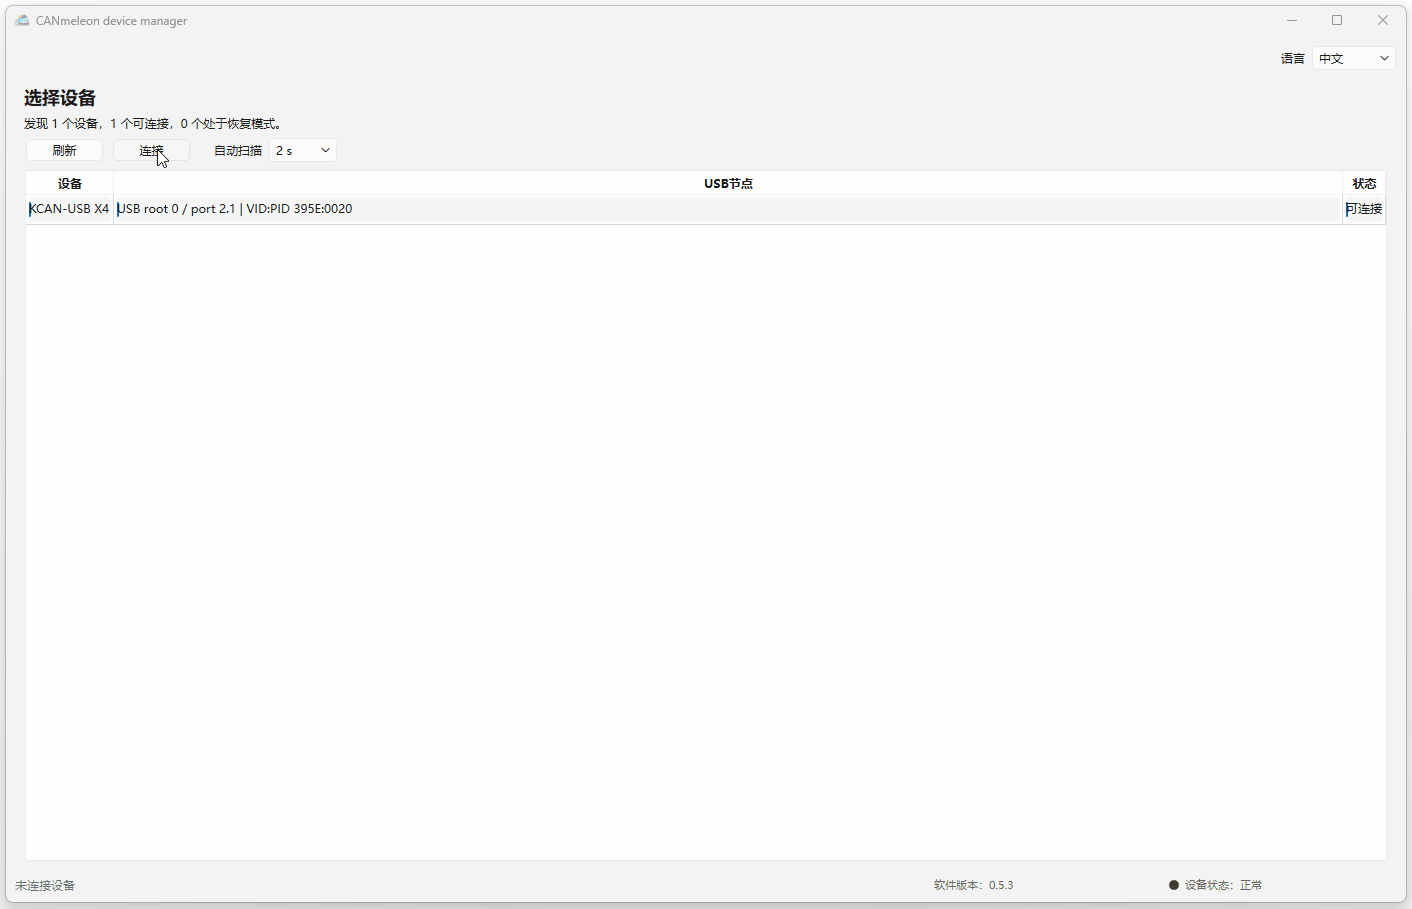This screenshot has width=1412, height=909.
Task: Click the 设备状态: 正常 status text
Action: click(1223, 885)
